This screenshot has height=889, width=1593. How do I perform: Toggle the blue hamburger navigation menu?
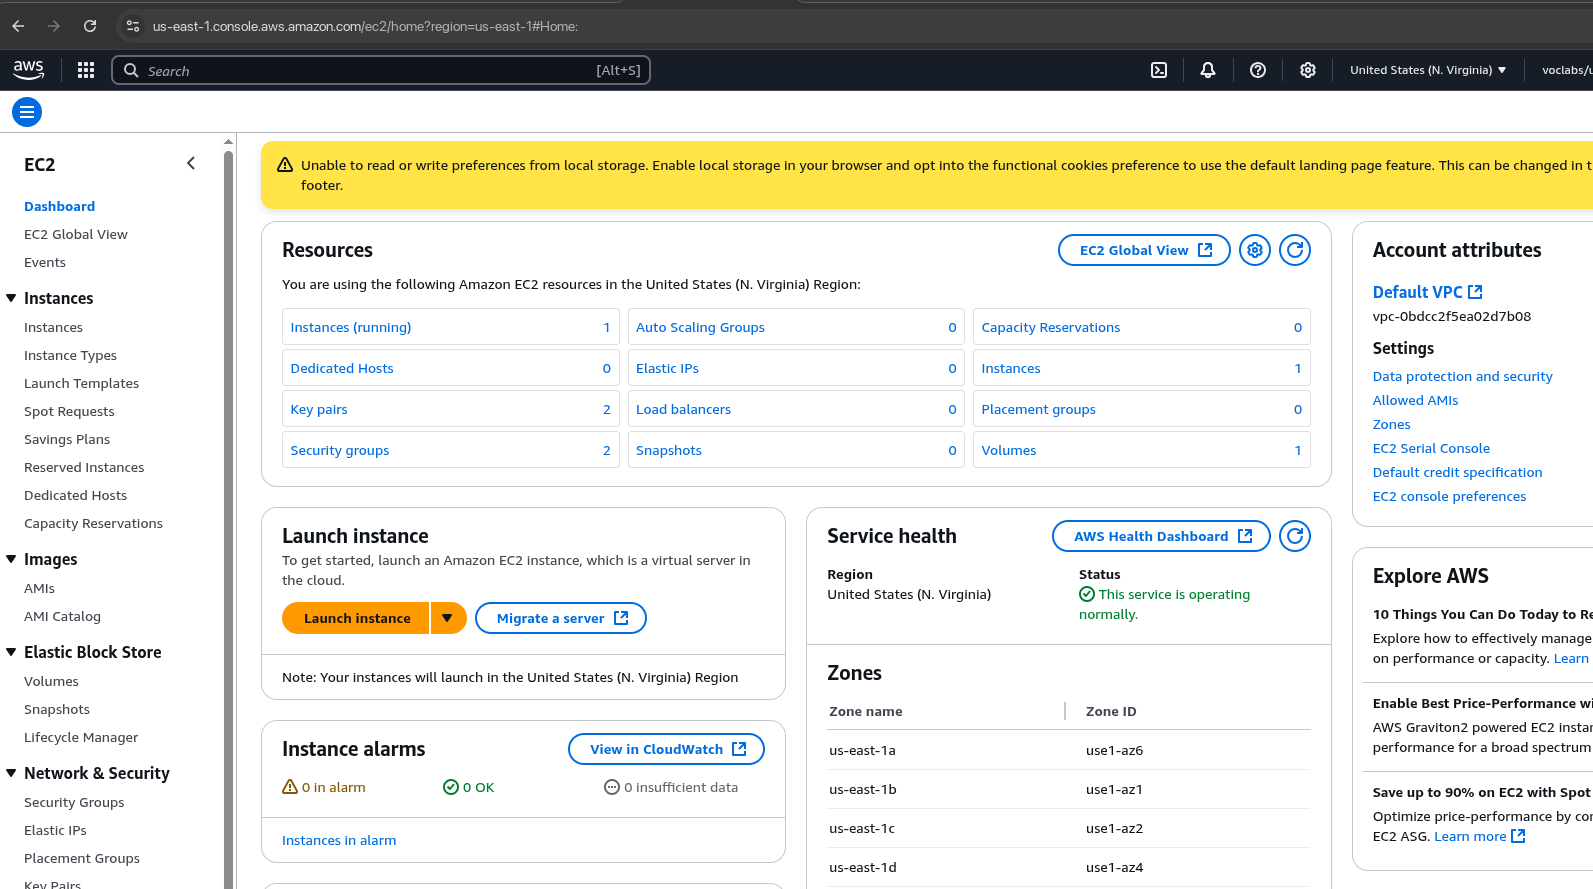[x=27, y=112]
